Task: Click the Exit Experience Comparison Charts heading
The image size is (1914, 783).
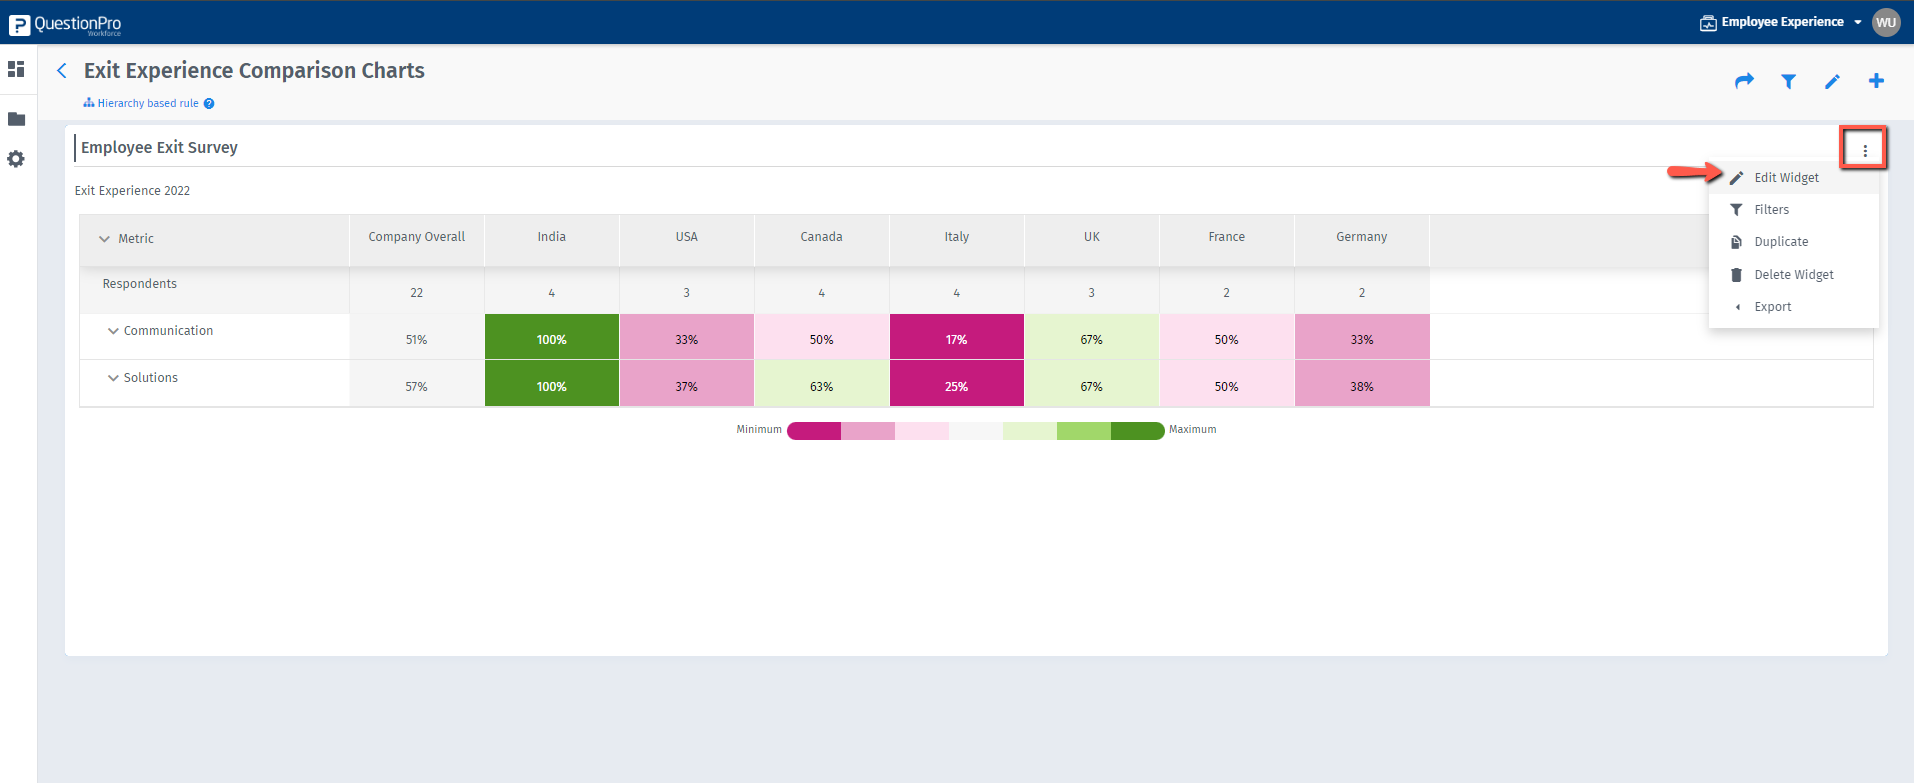Action: click(254, 71)
